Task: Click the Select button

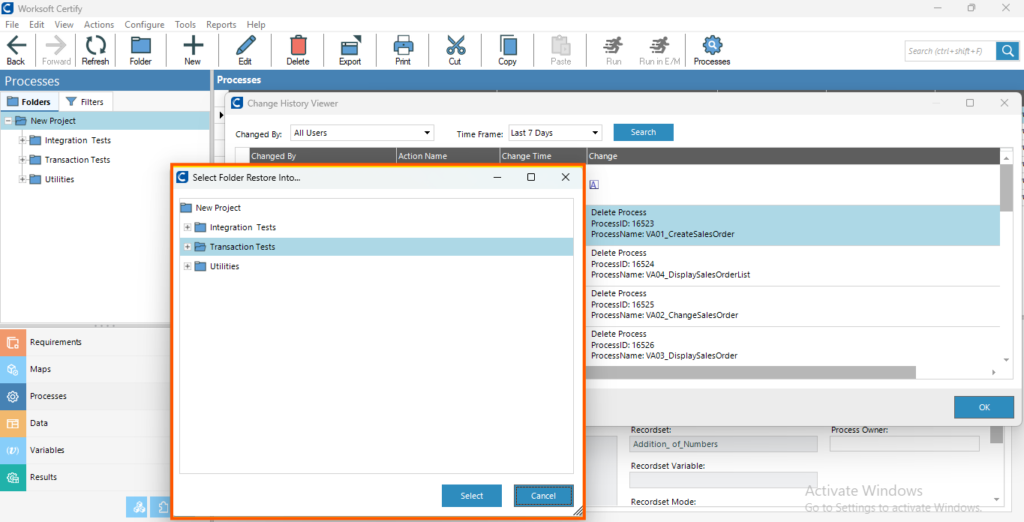Action: pyautogui.click(x=472, y=496)
